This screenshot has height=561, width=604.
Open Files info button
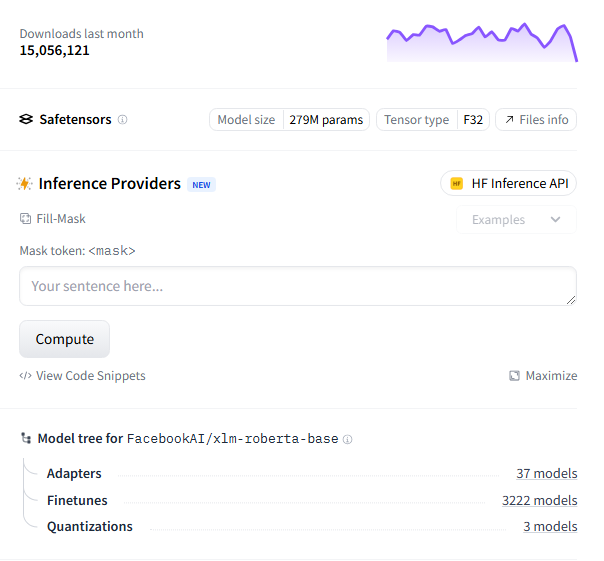(535, 120)
